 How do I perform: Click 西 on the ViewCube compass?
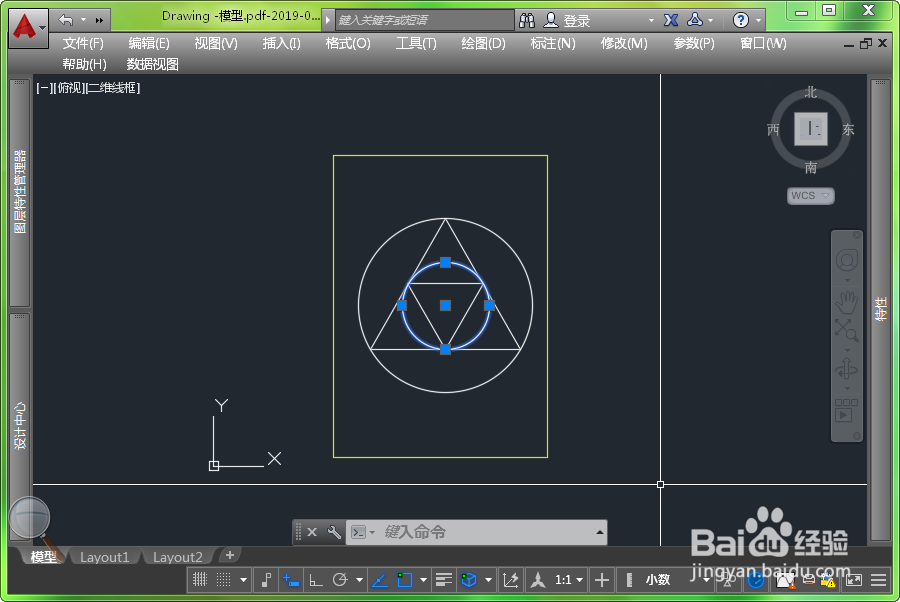click(773, 130)
